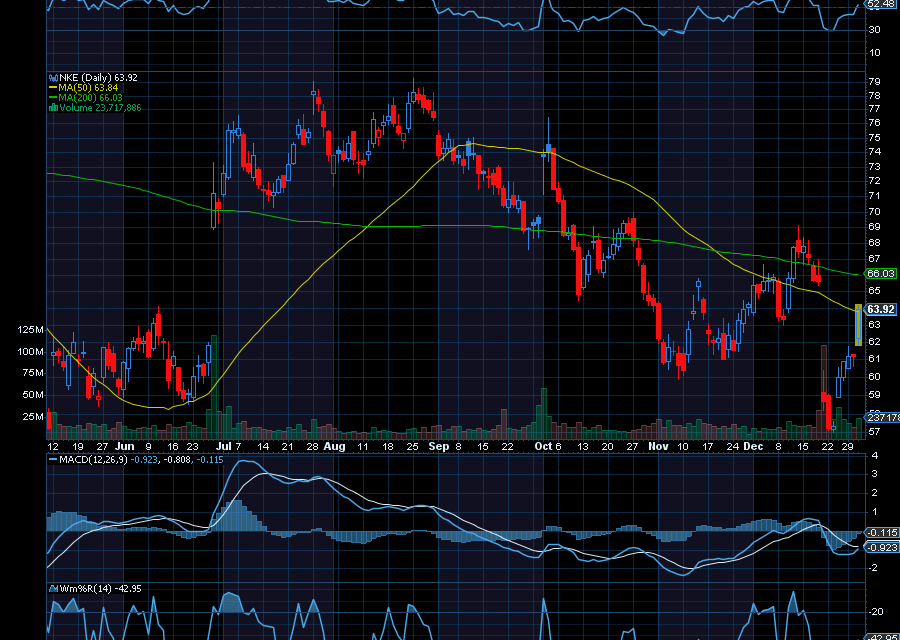Select the Nov label on date axis
900x640 pixels.
pos(657,447)
